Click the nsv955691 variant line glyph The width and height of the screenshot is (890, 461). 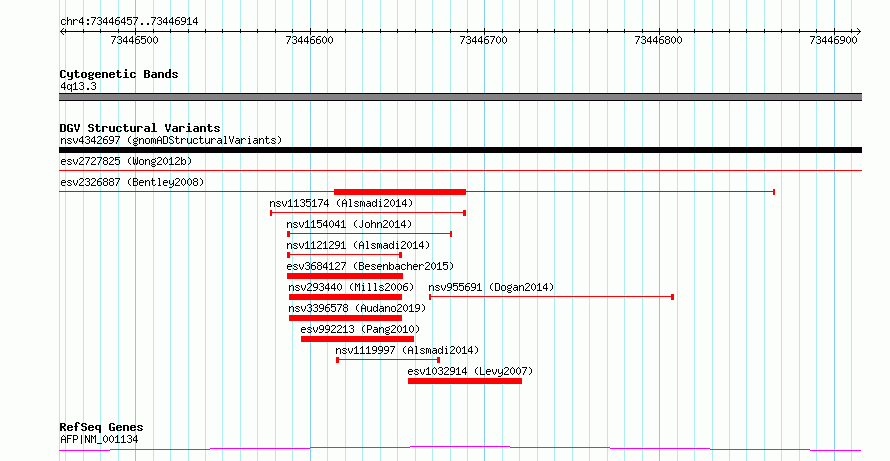point(551,297)
